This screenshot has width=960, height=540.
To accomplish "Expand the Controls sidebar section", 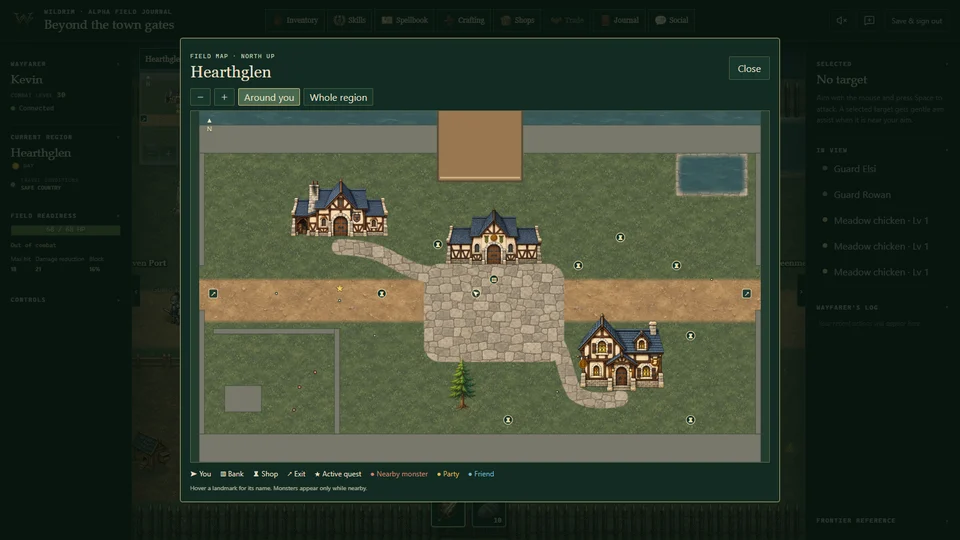I will (118, 300).
